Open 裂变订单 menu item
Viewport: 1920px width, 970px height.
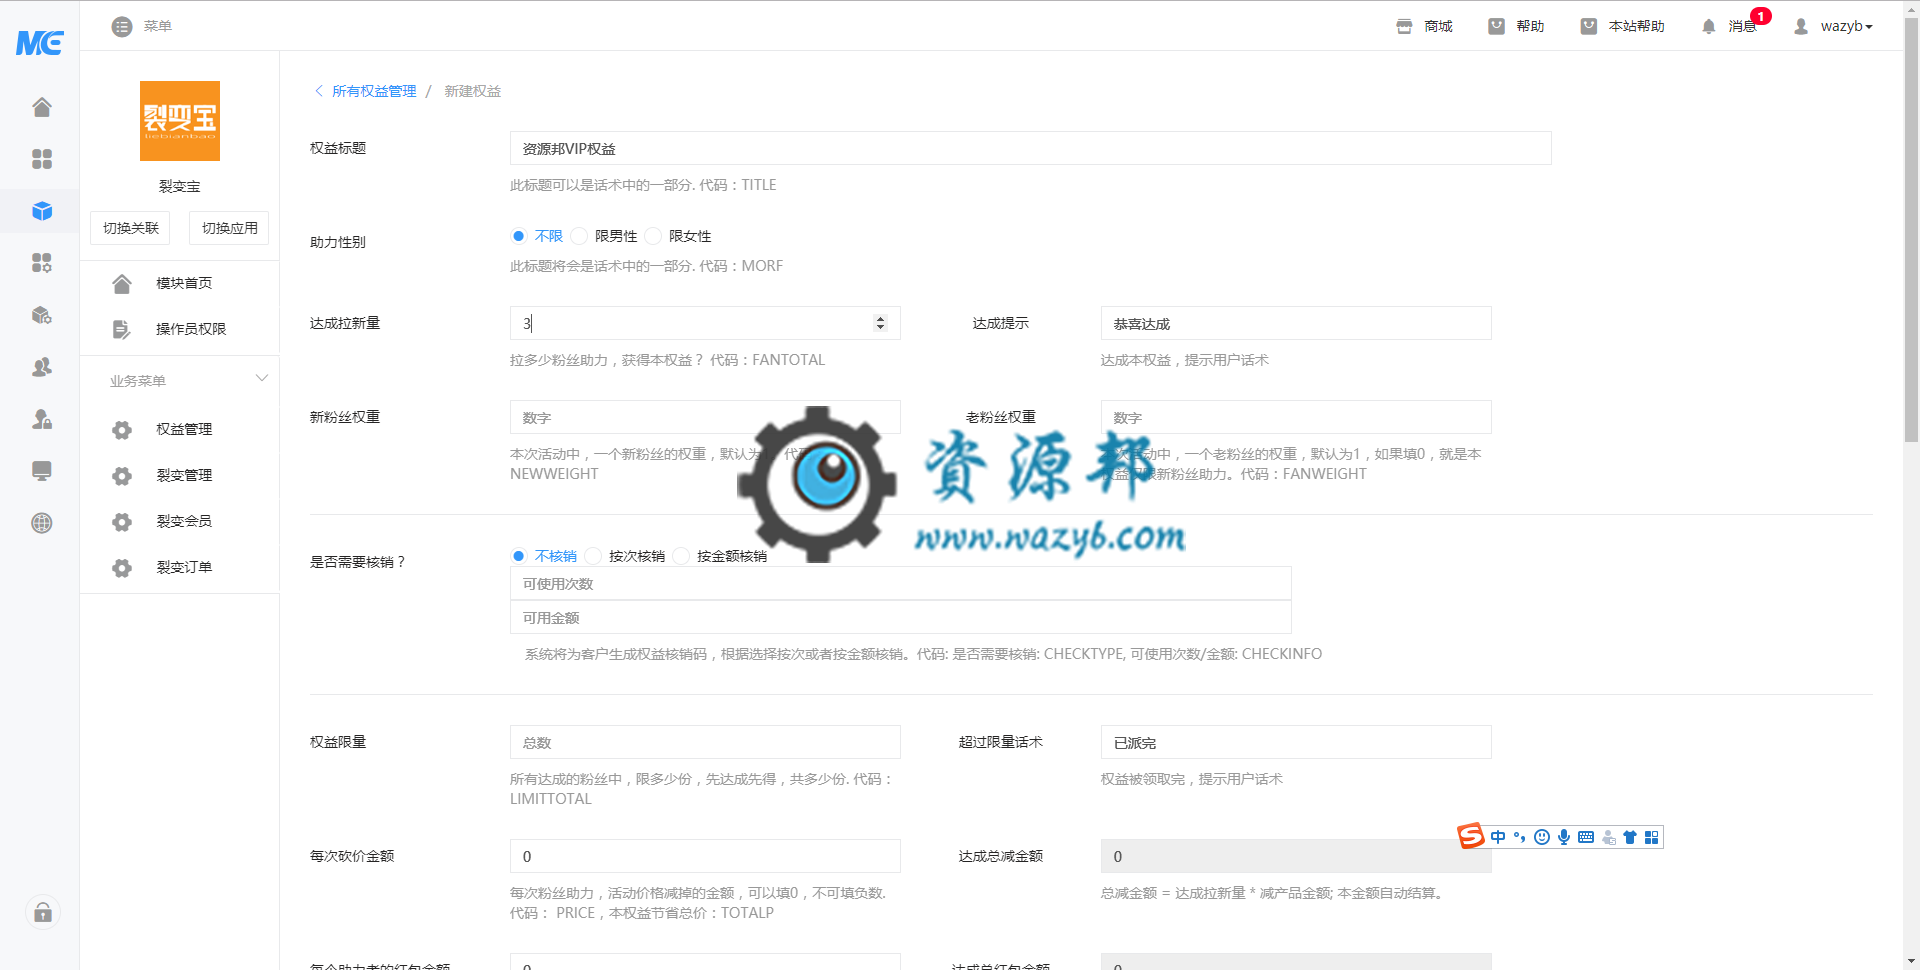184,567
